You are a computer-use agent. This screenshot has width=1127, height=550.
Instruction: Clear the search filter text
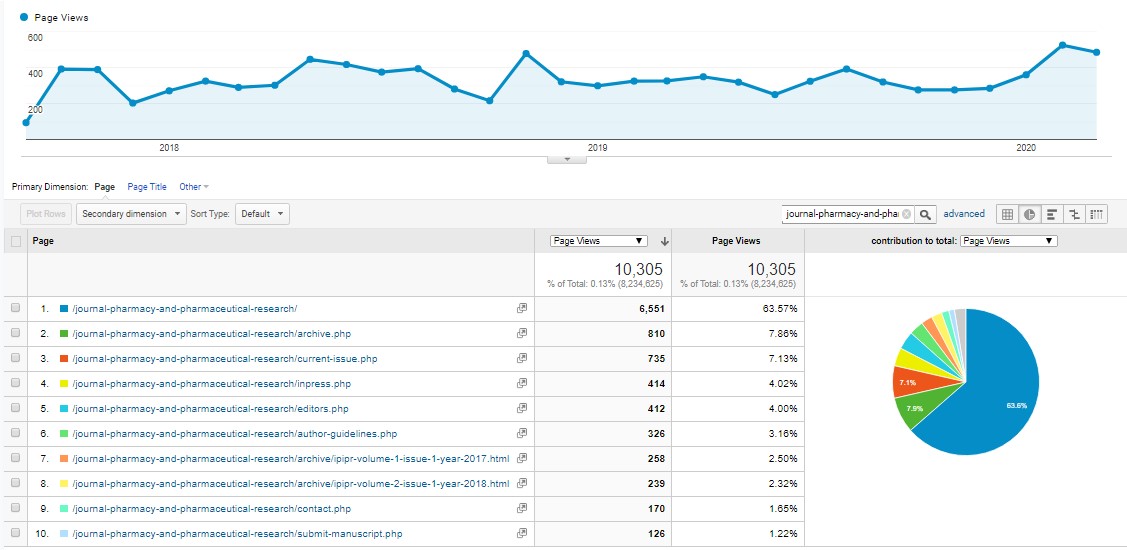click(x=906, y=214)
